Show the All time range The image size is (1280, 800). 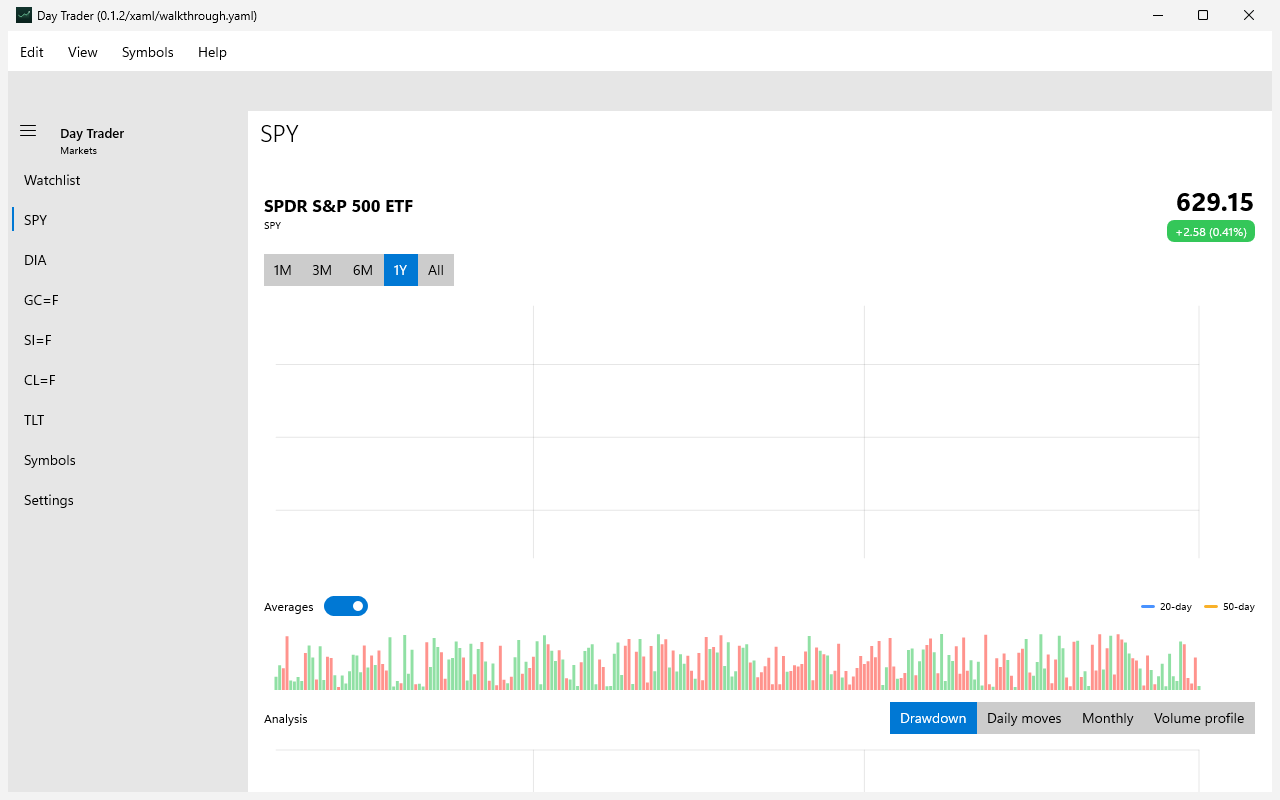point(436,270)
